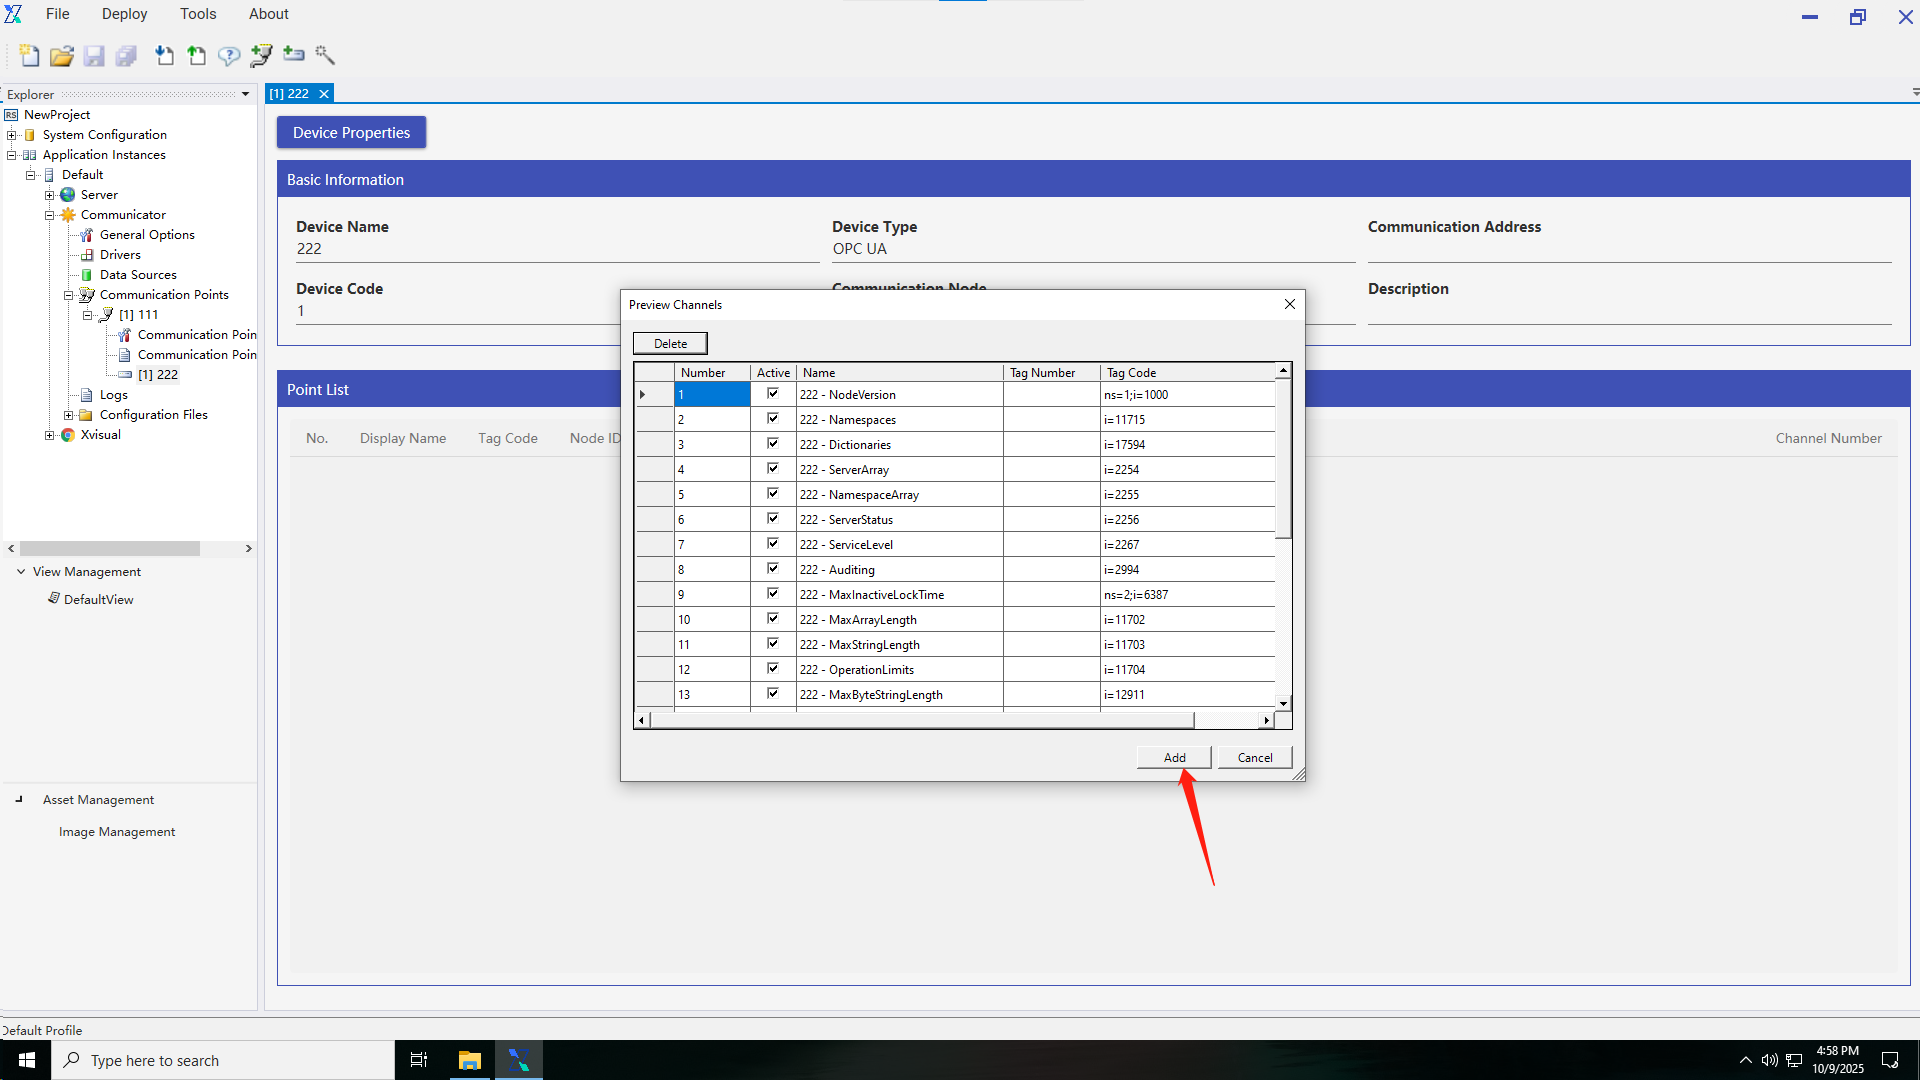Open the Deploy menu
The image size is (1920, 1080).
pyautogui.click(x=124, y=14)
